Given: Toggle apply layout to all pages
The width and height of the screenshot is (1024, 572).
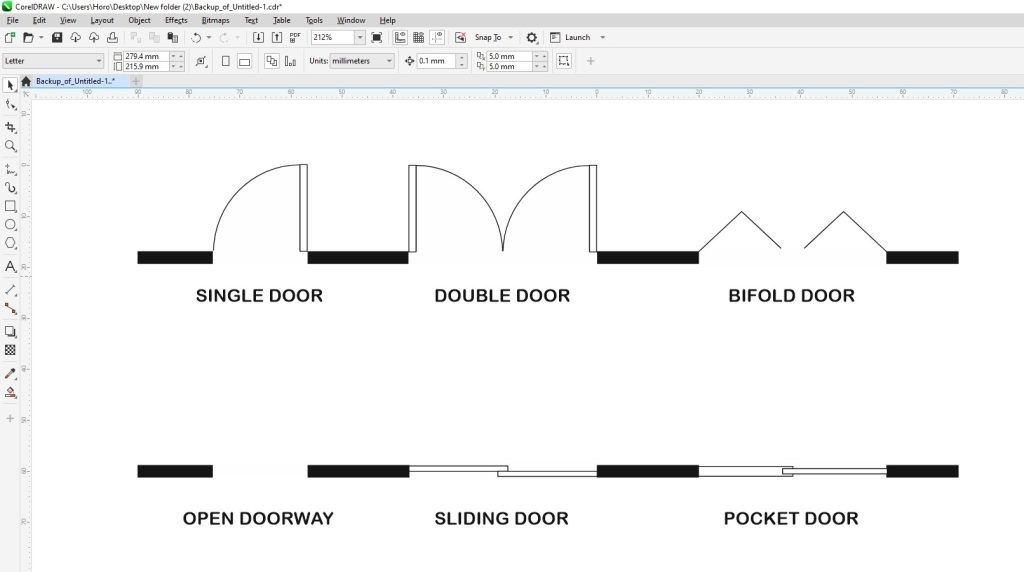Looking at the screenshot, I should coord(272,61).
